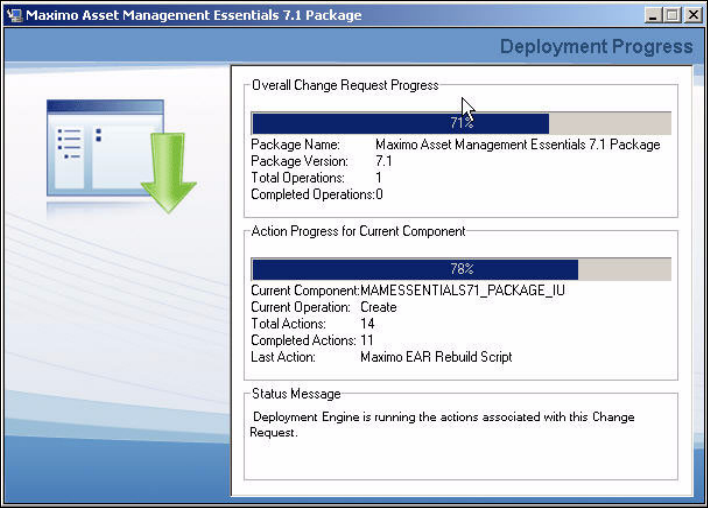Image resolution: width=708 pixels, height=508 pixels.
Task: Click the MAMESSENTIALS71_PACKAGE_IU component name
Action: [463, 290]
